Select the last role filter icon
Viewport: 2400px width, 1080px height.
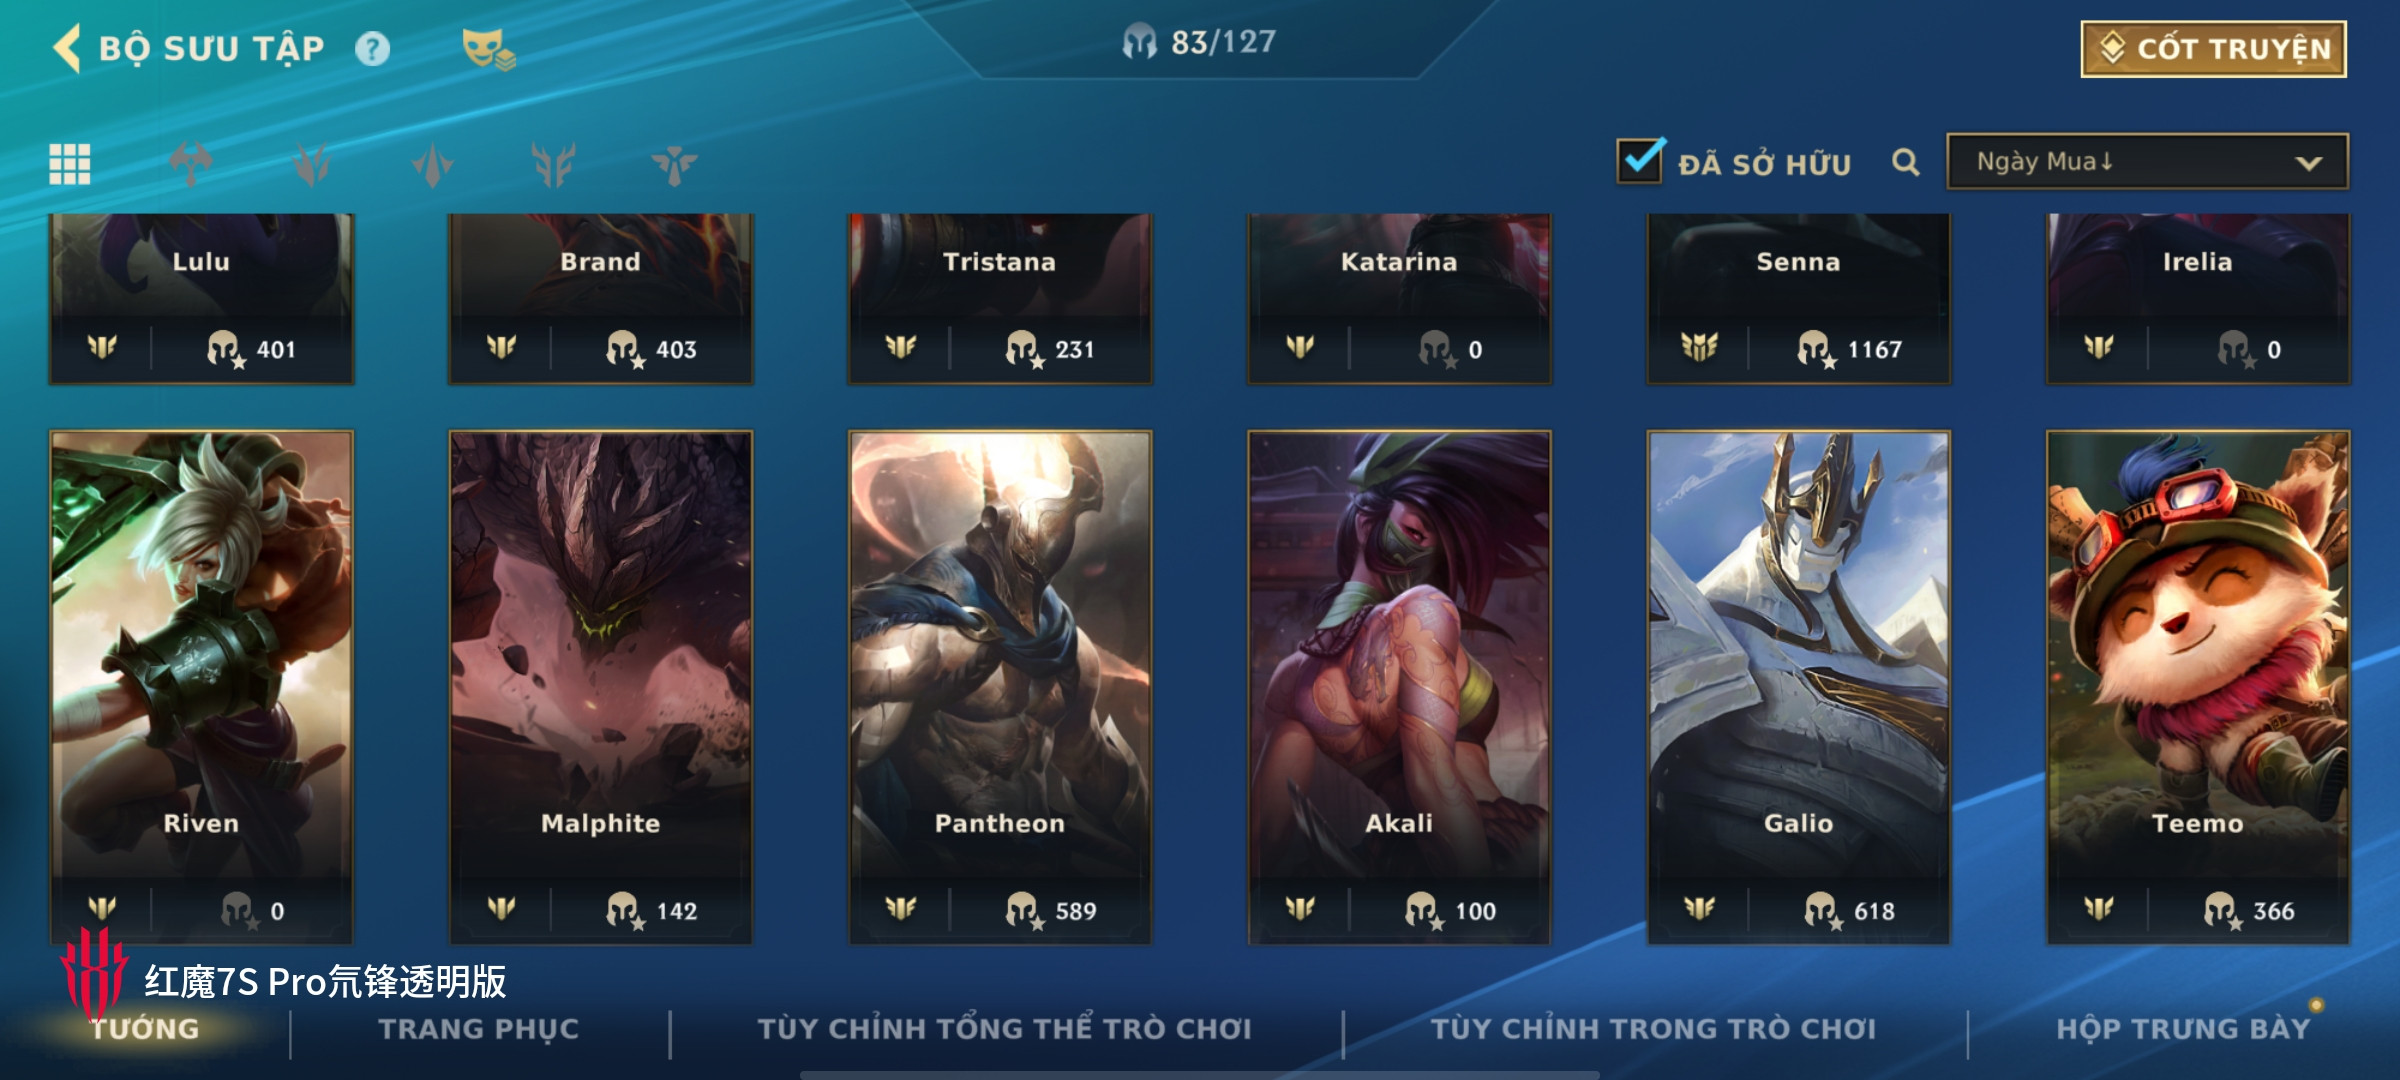(x=674, y=164)
